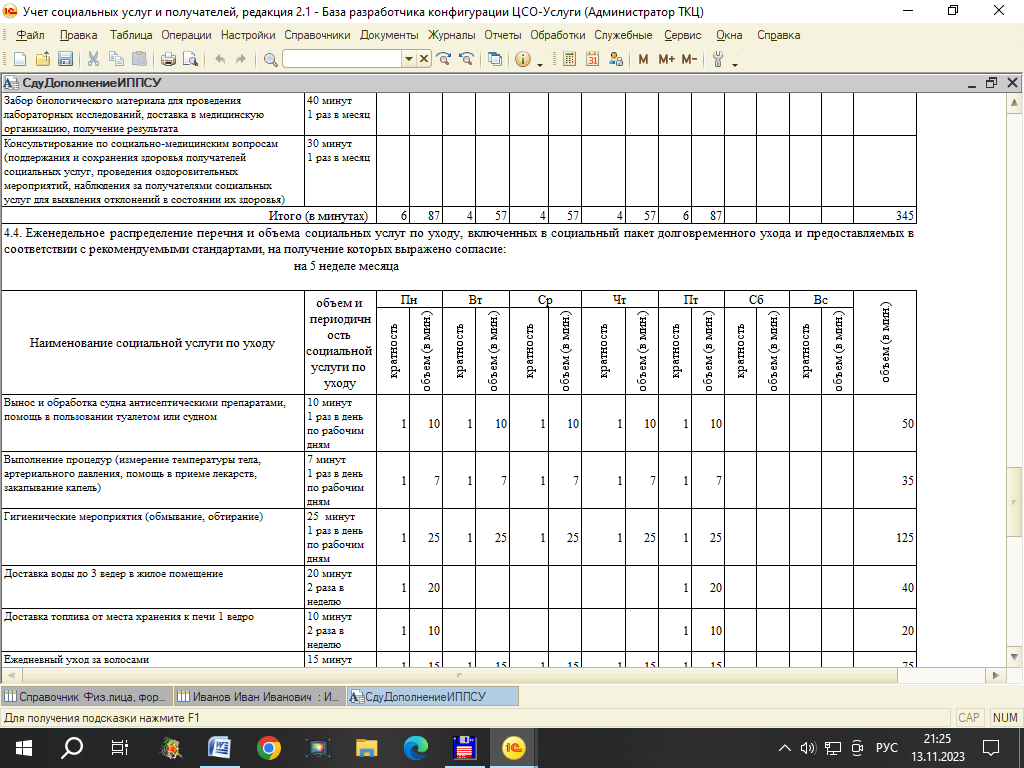
Task: Click the toolbar search input field
Action: point(341,59)
